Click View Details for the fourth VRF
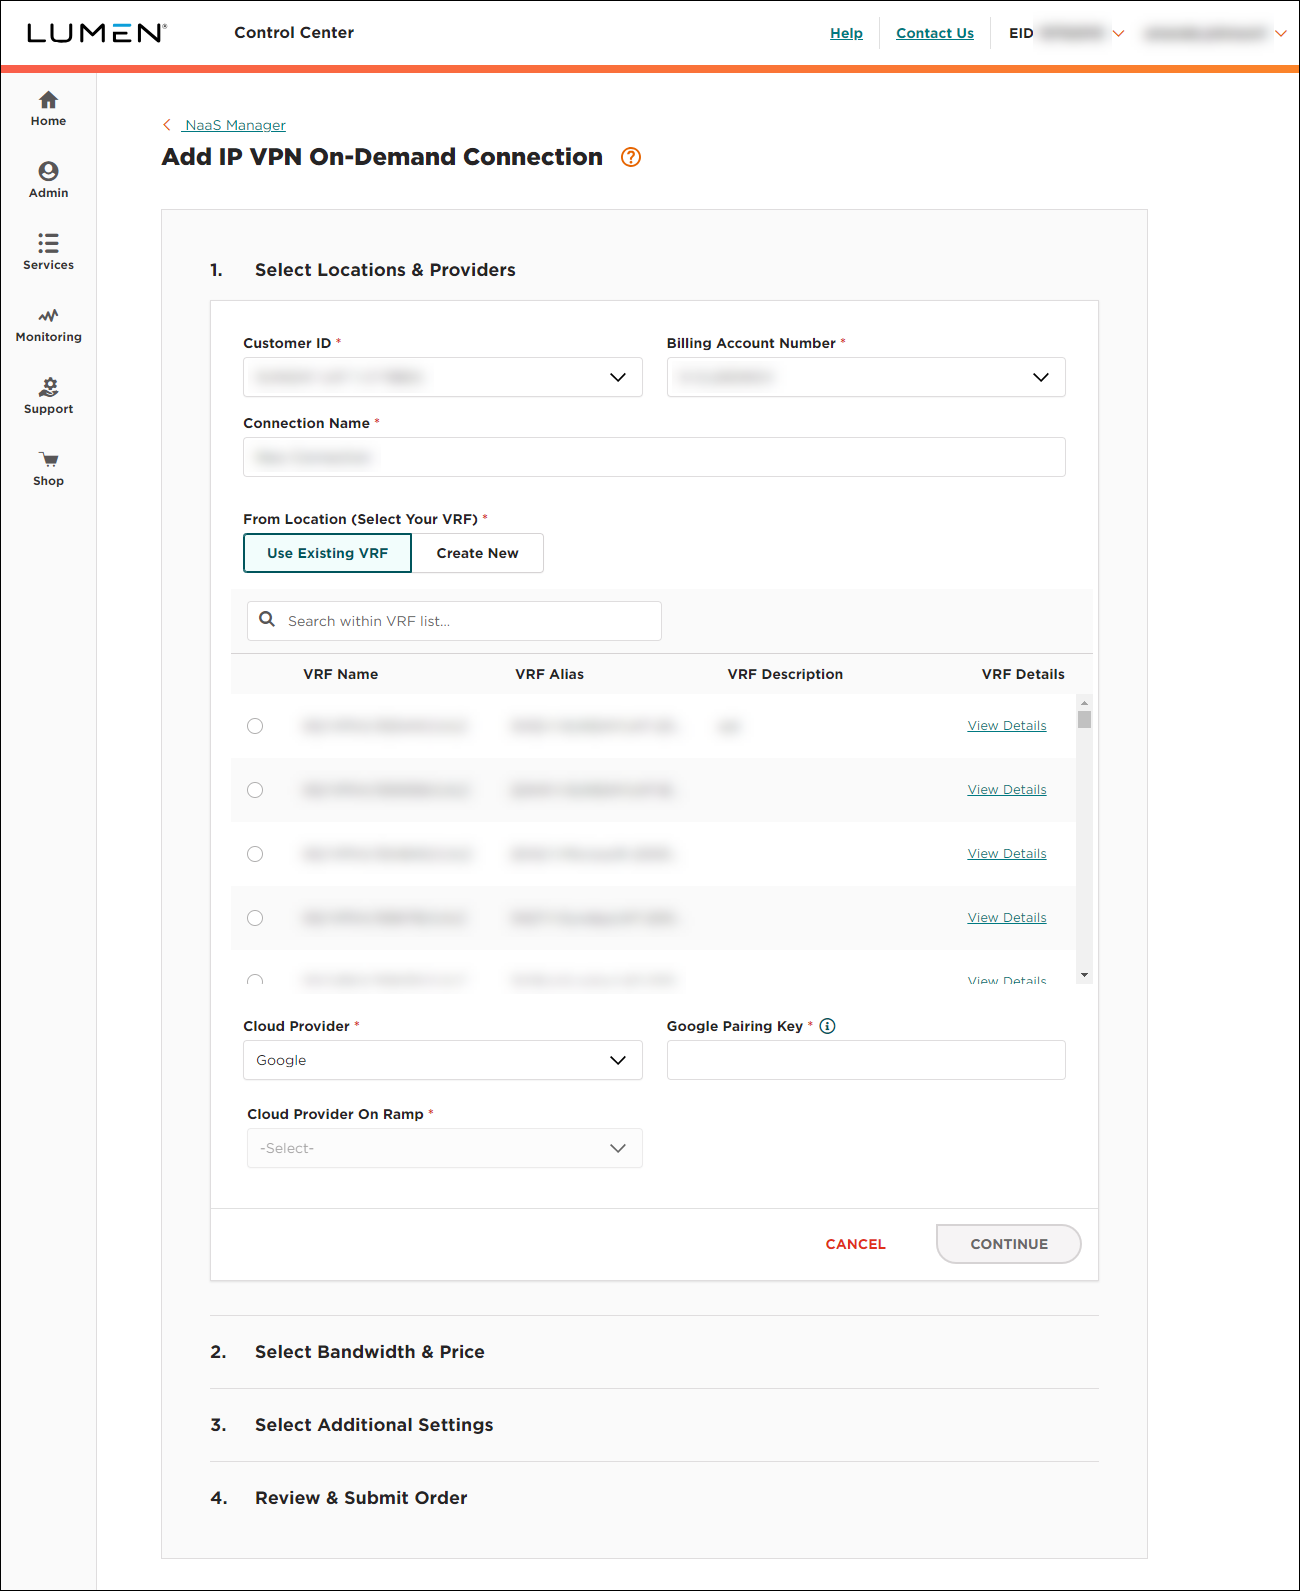Screen dimensions: 1300x1591 1007,918
